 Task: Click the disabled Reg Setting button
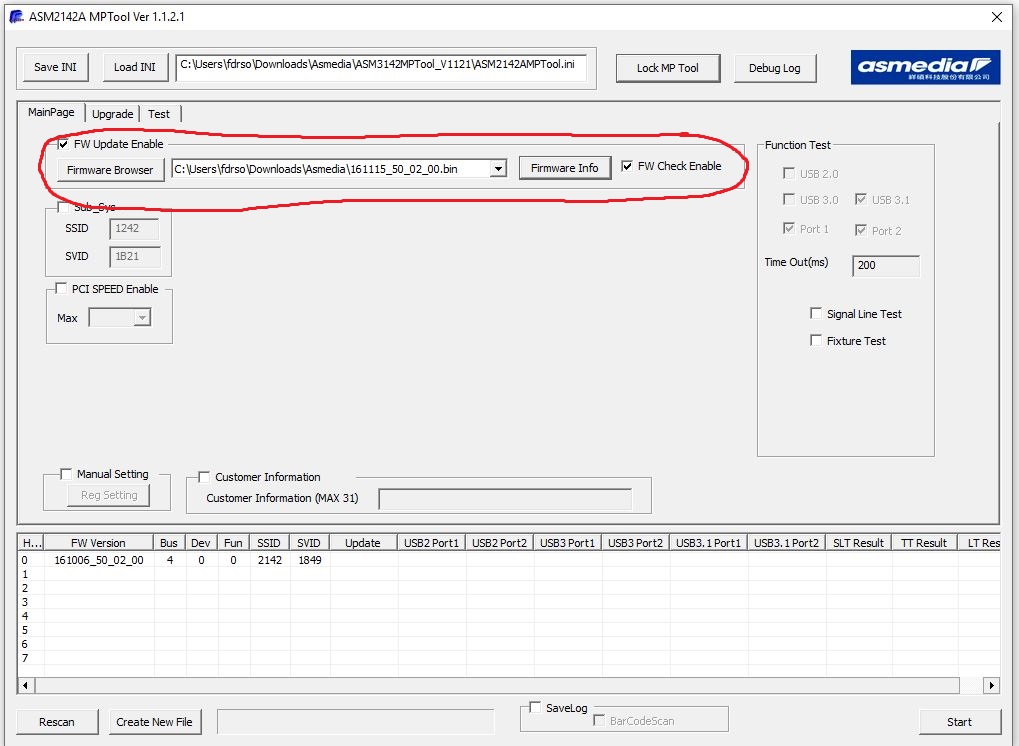point(109,495)
